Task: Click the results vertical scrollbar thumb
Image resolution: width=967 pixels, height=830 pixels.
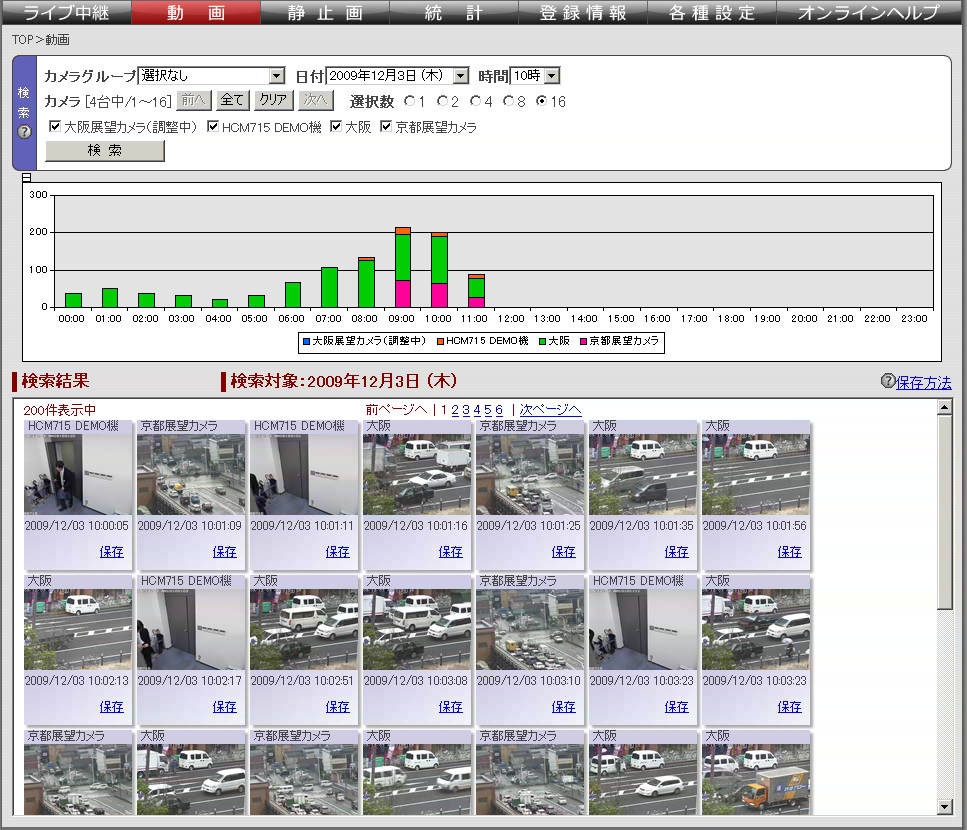Action: pyautogui.click(x=944, y=512)
